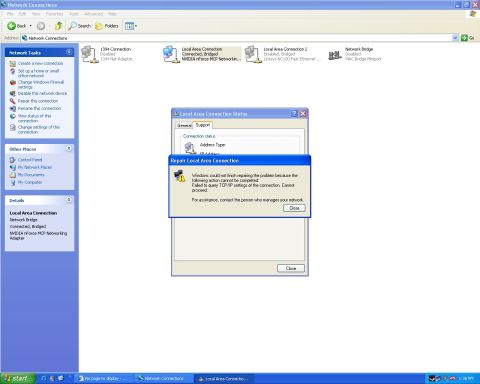The width and height of the screenshot is (480, 384).
Task: Open the Advanced menu
Action: tap(94, 14)
